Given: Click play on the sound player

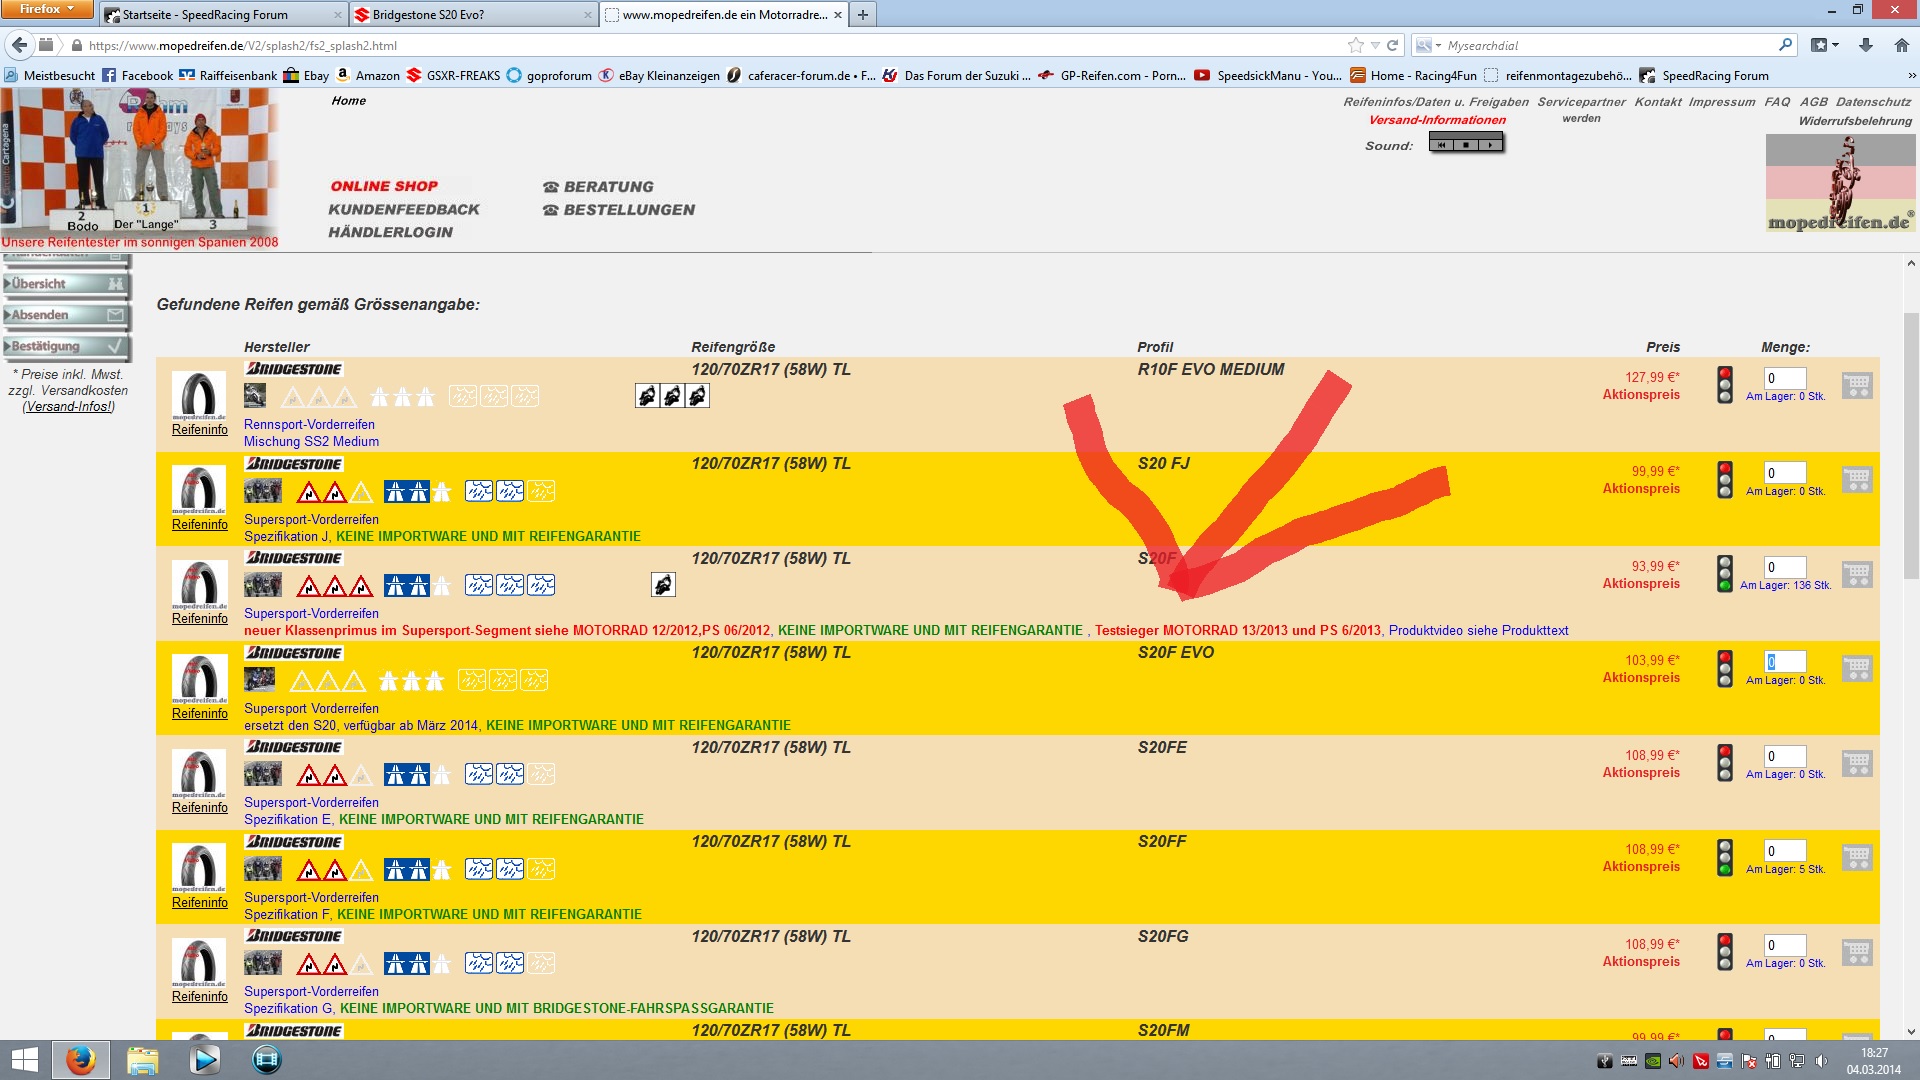Looking at the screenshot, I should tap(1490, 145).
